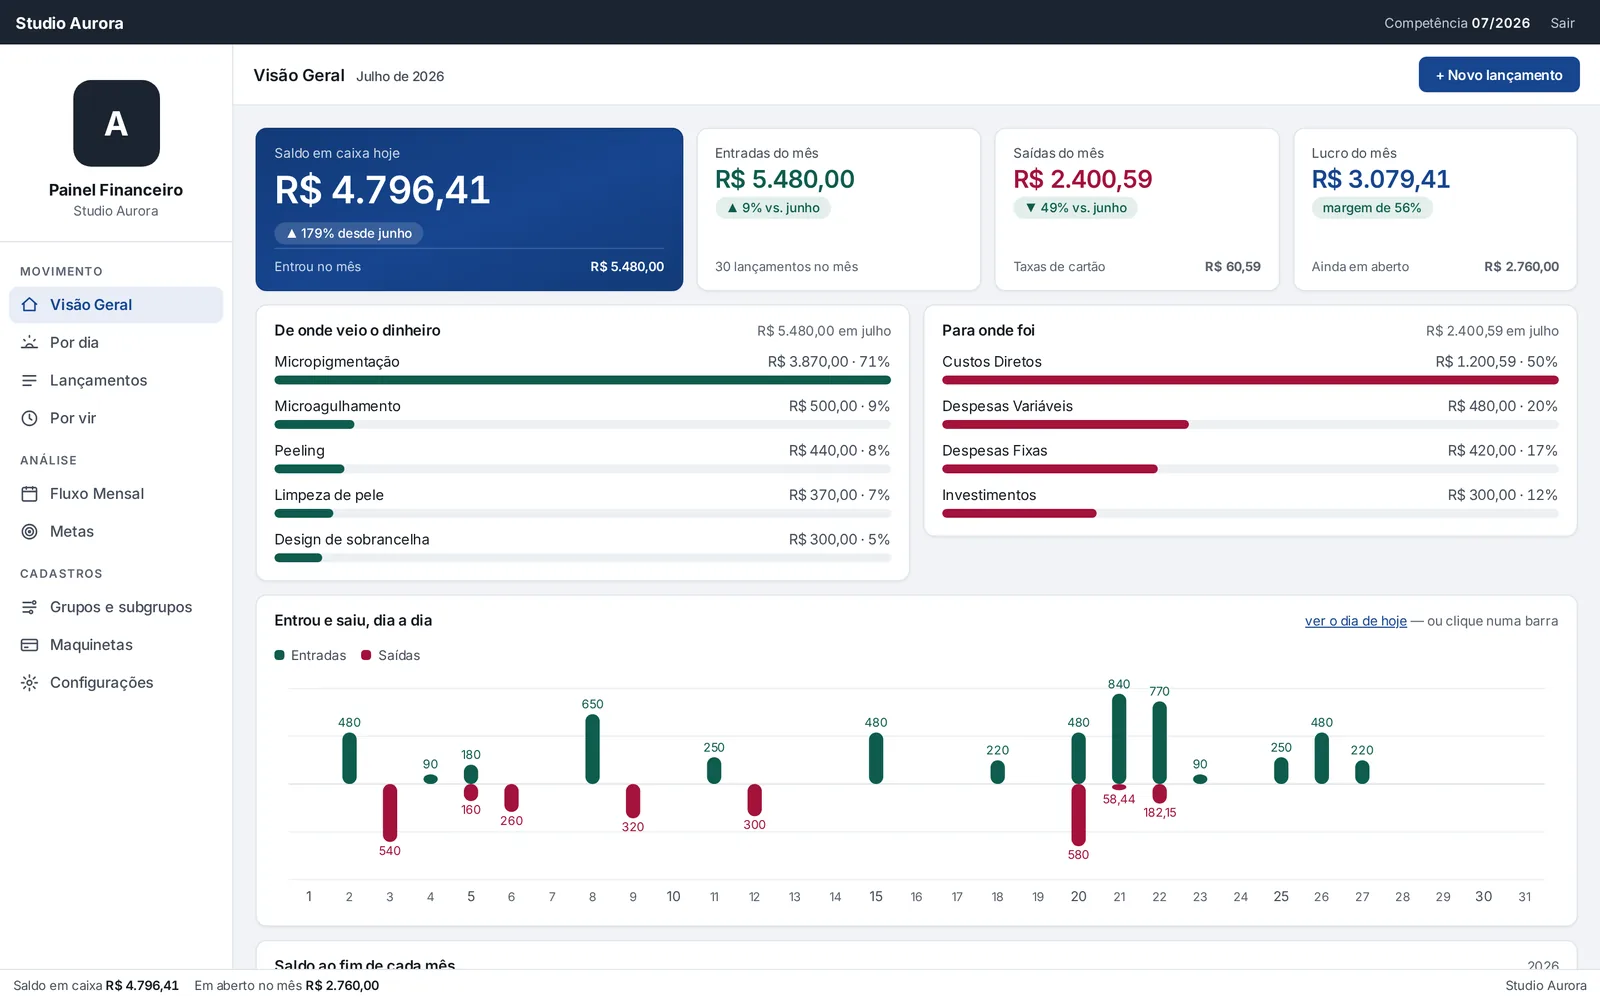Open Grupos e subgrupos
Screen dimensions: 1600x1000
click(116, 607)
